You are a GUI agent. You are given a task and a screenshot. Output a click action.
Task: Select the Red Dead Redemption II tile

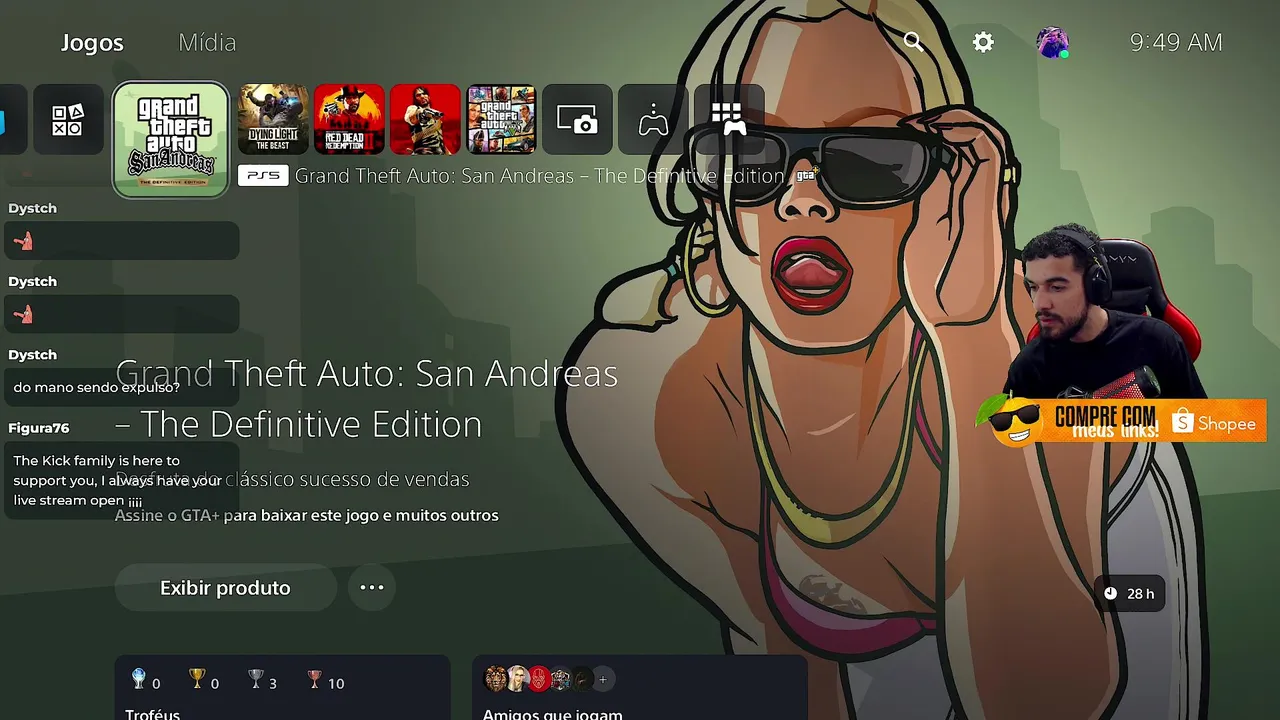click(349, 120)
